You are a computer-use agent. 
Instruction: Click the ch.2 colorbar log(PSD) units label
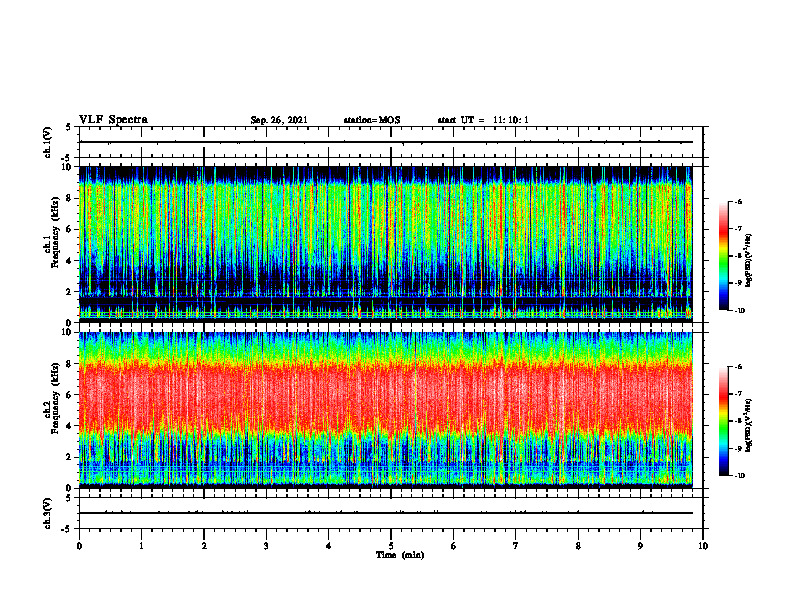click(x=749, y=425)
